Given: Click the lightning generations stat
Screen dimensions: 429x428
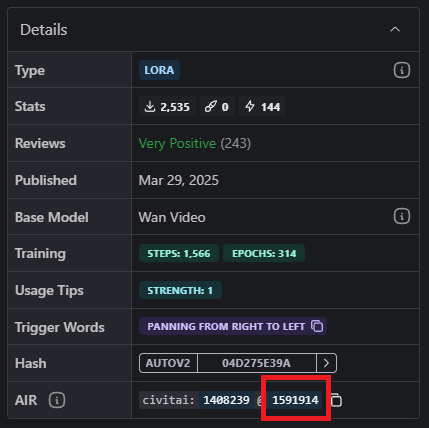Looking at the screenshot, I should point(262,107).
